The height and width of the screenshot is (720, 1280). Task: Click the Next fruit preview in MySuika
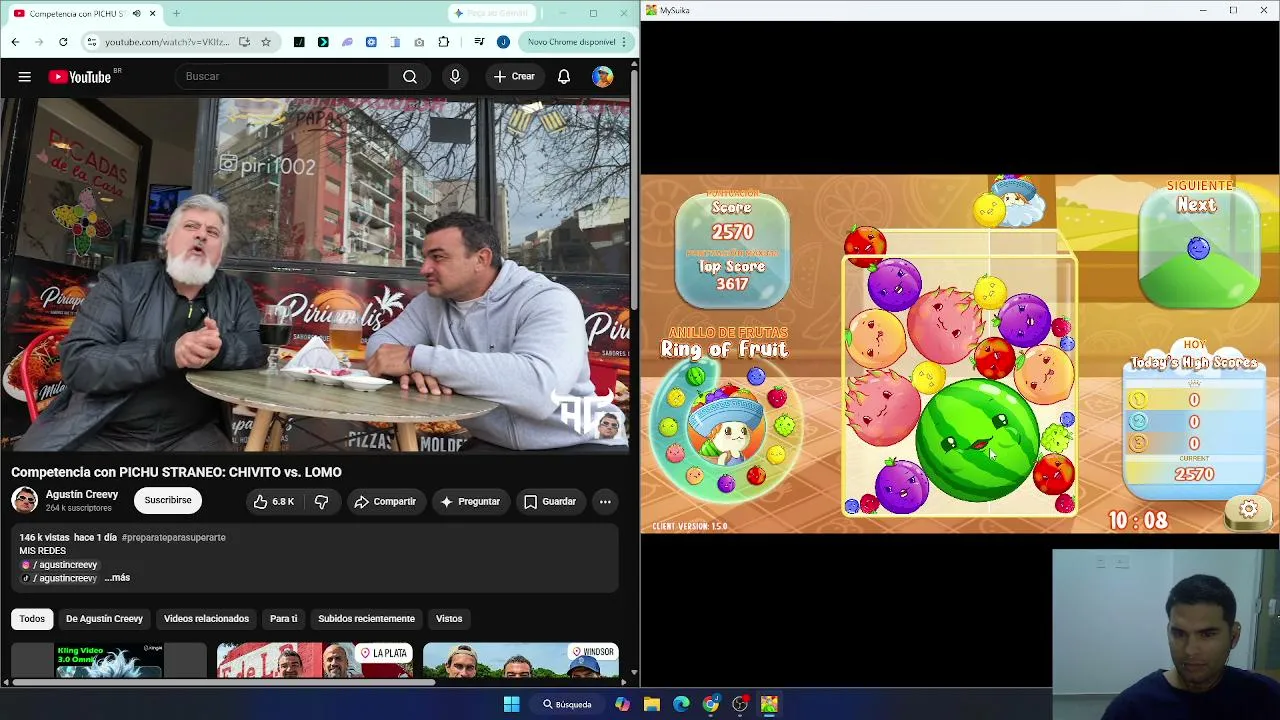(x=1198, y=249)
